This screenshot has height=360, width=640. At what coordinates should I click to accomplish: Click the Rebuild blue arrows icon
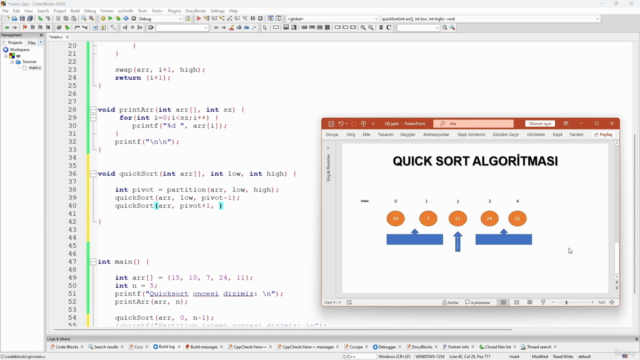coord(126,19)
